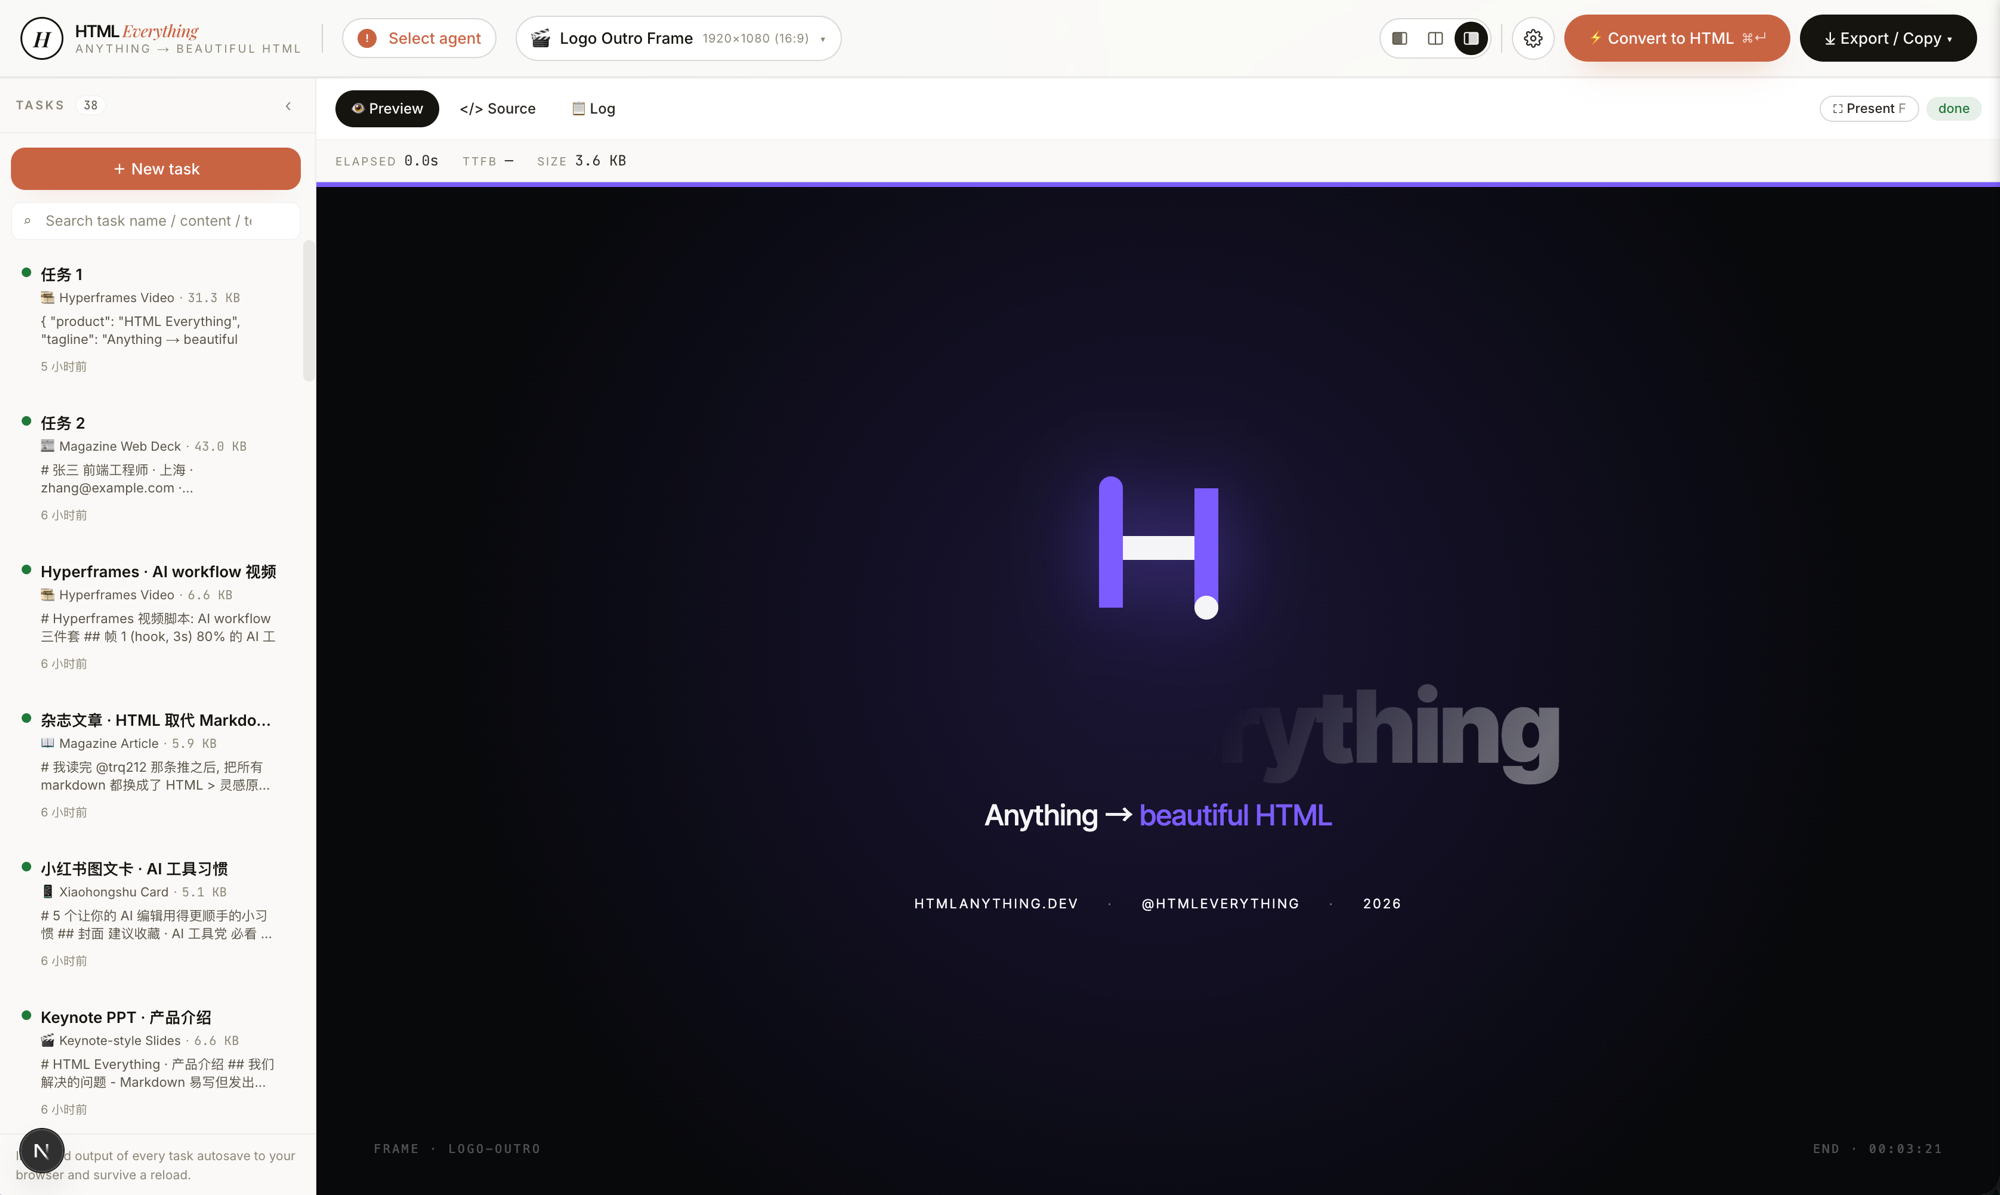Viewport: 2000px width, 1195px height.
Task: Switch to the two-column split layout view
Action: pos(1435,38)
